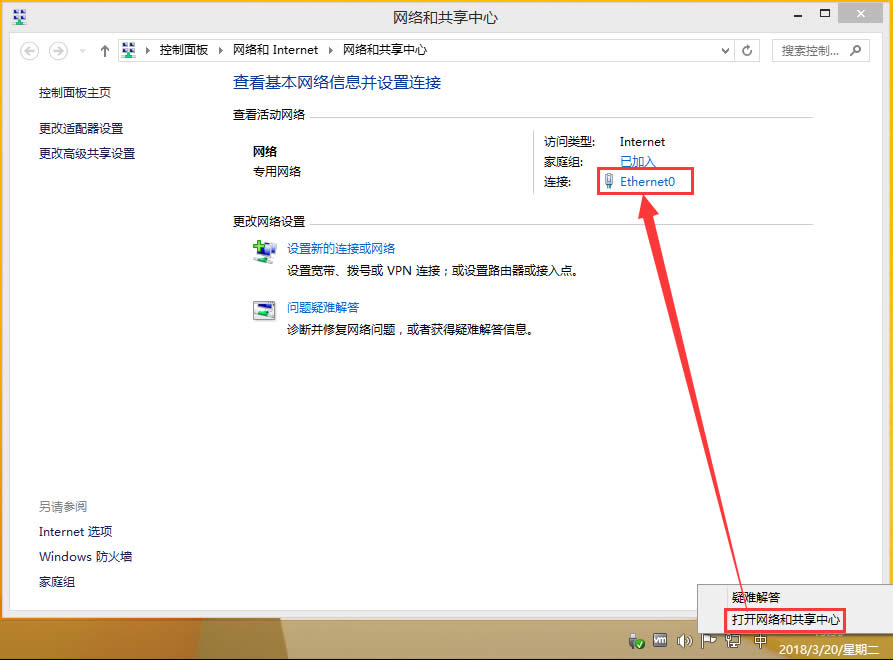Click the Chinese input method indicator

(x=760, y=641)
